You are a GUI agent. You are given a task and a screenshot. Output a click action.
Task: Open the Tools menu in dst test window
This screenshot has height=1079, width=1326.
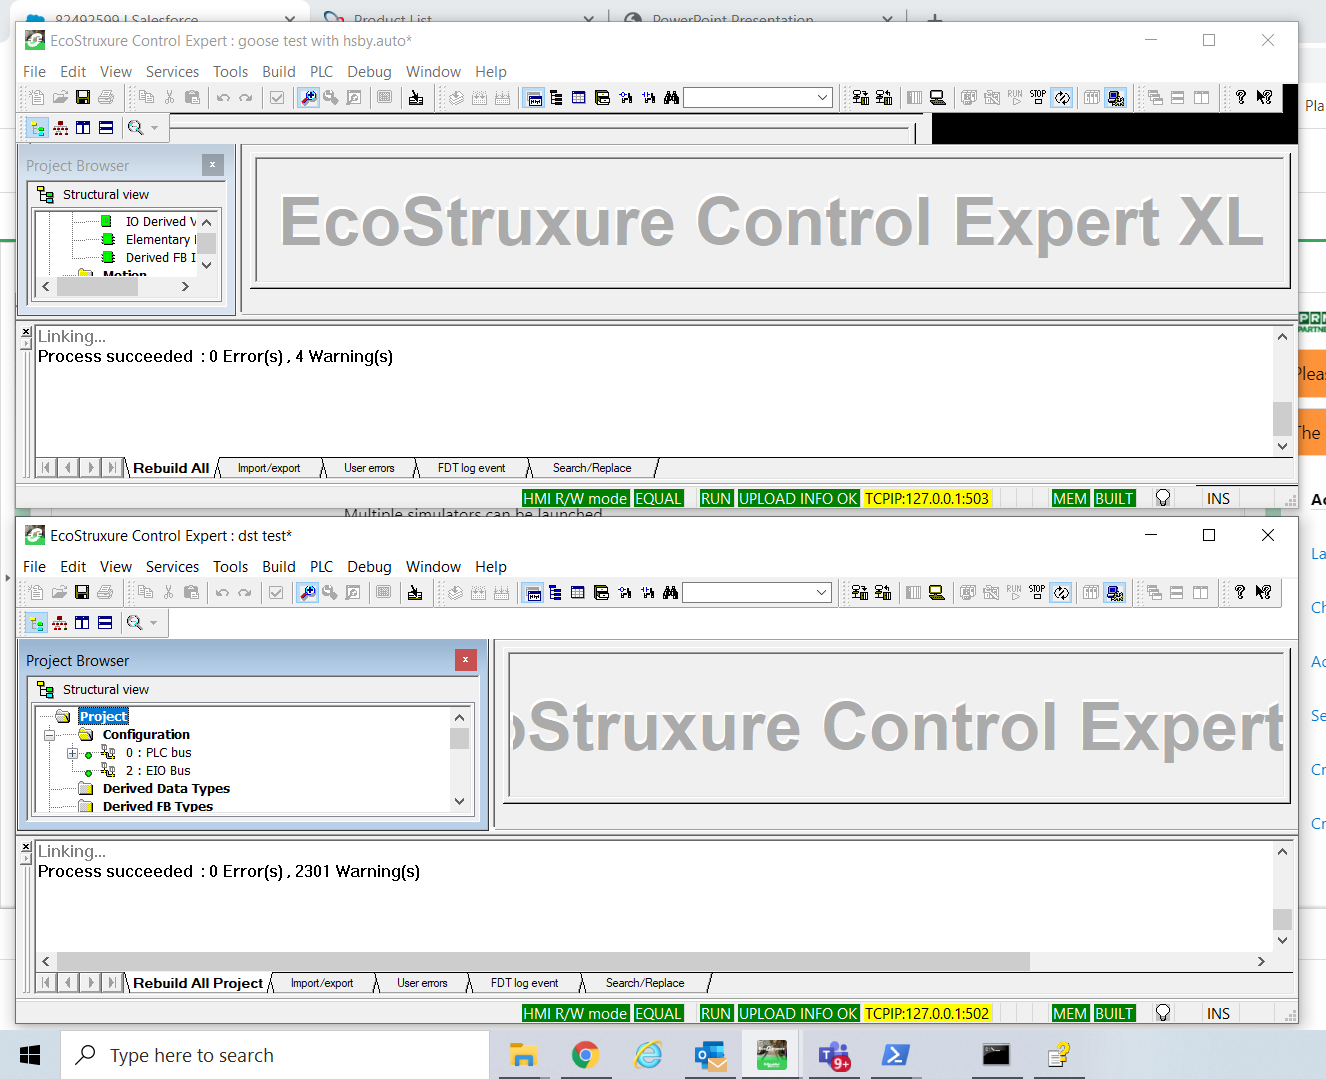click(230, 566)
